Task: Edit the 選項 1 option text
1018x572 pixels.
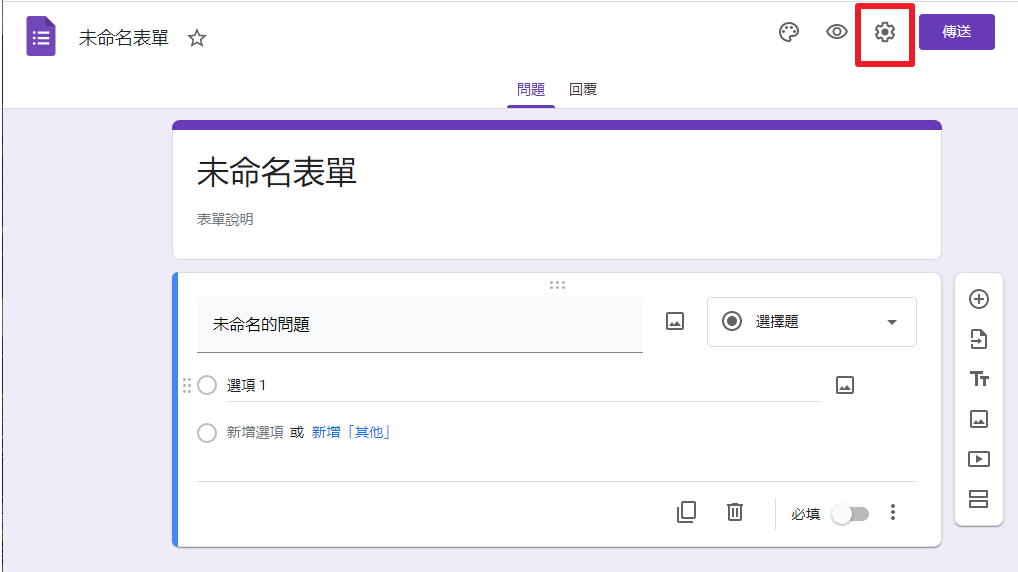Action: click(523, 386)
